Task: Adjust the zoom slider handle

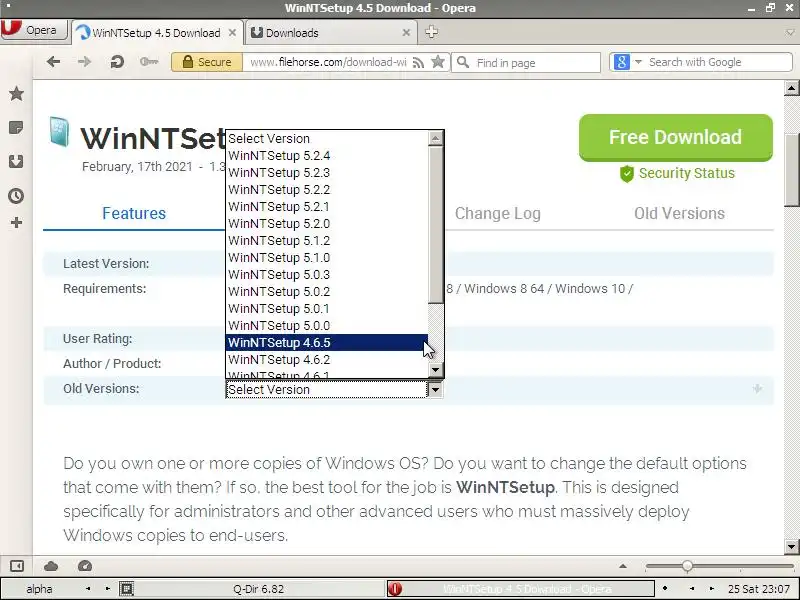Action: point(687,566)
